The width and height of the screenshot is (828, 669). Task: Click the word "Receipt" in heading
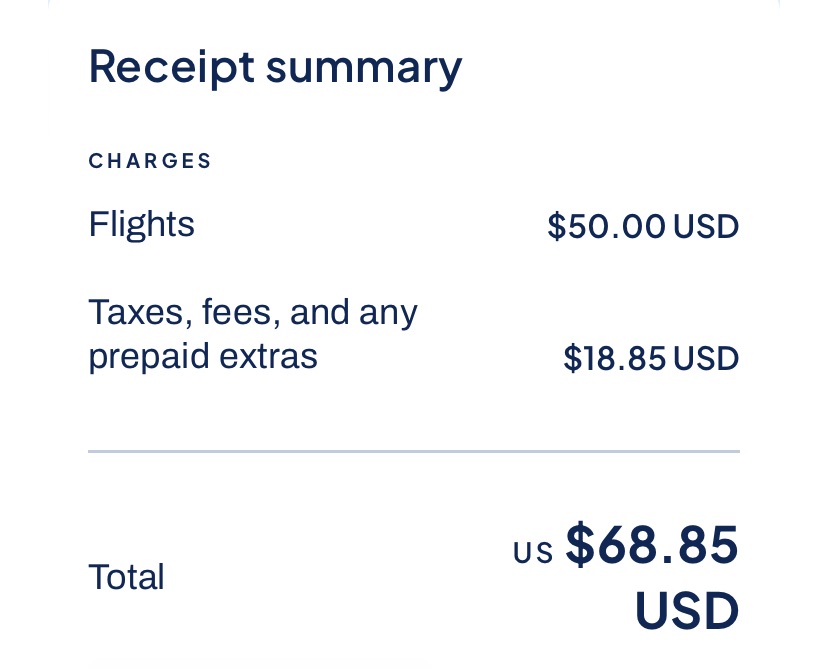click(170, 67)
